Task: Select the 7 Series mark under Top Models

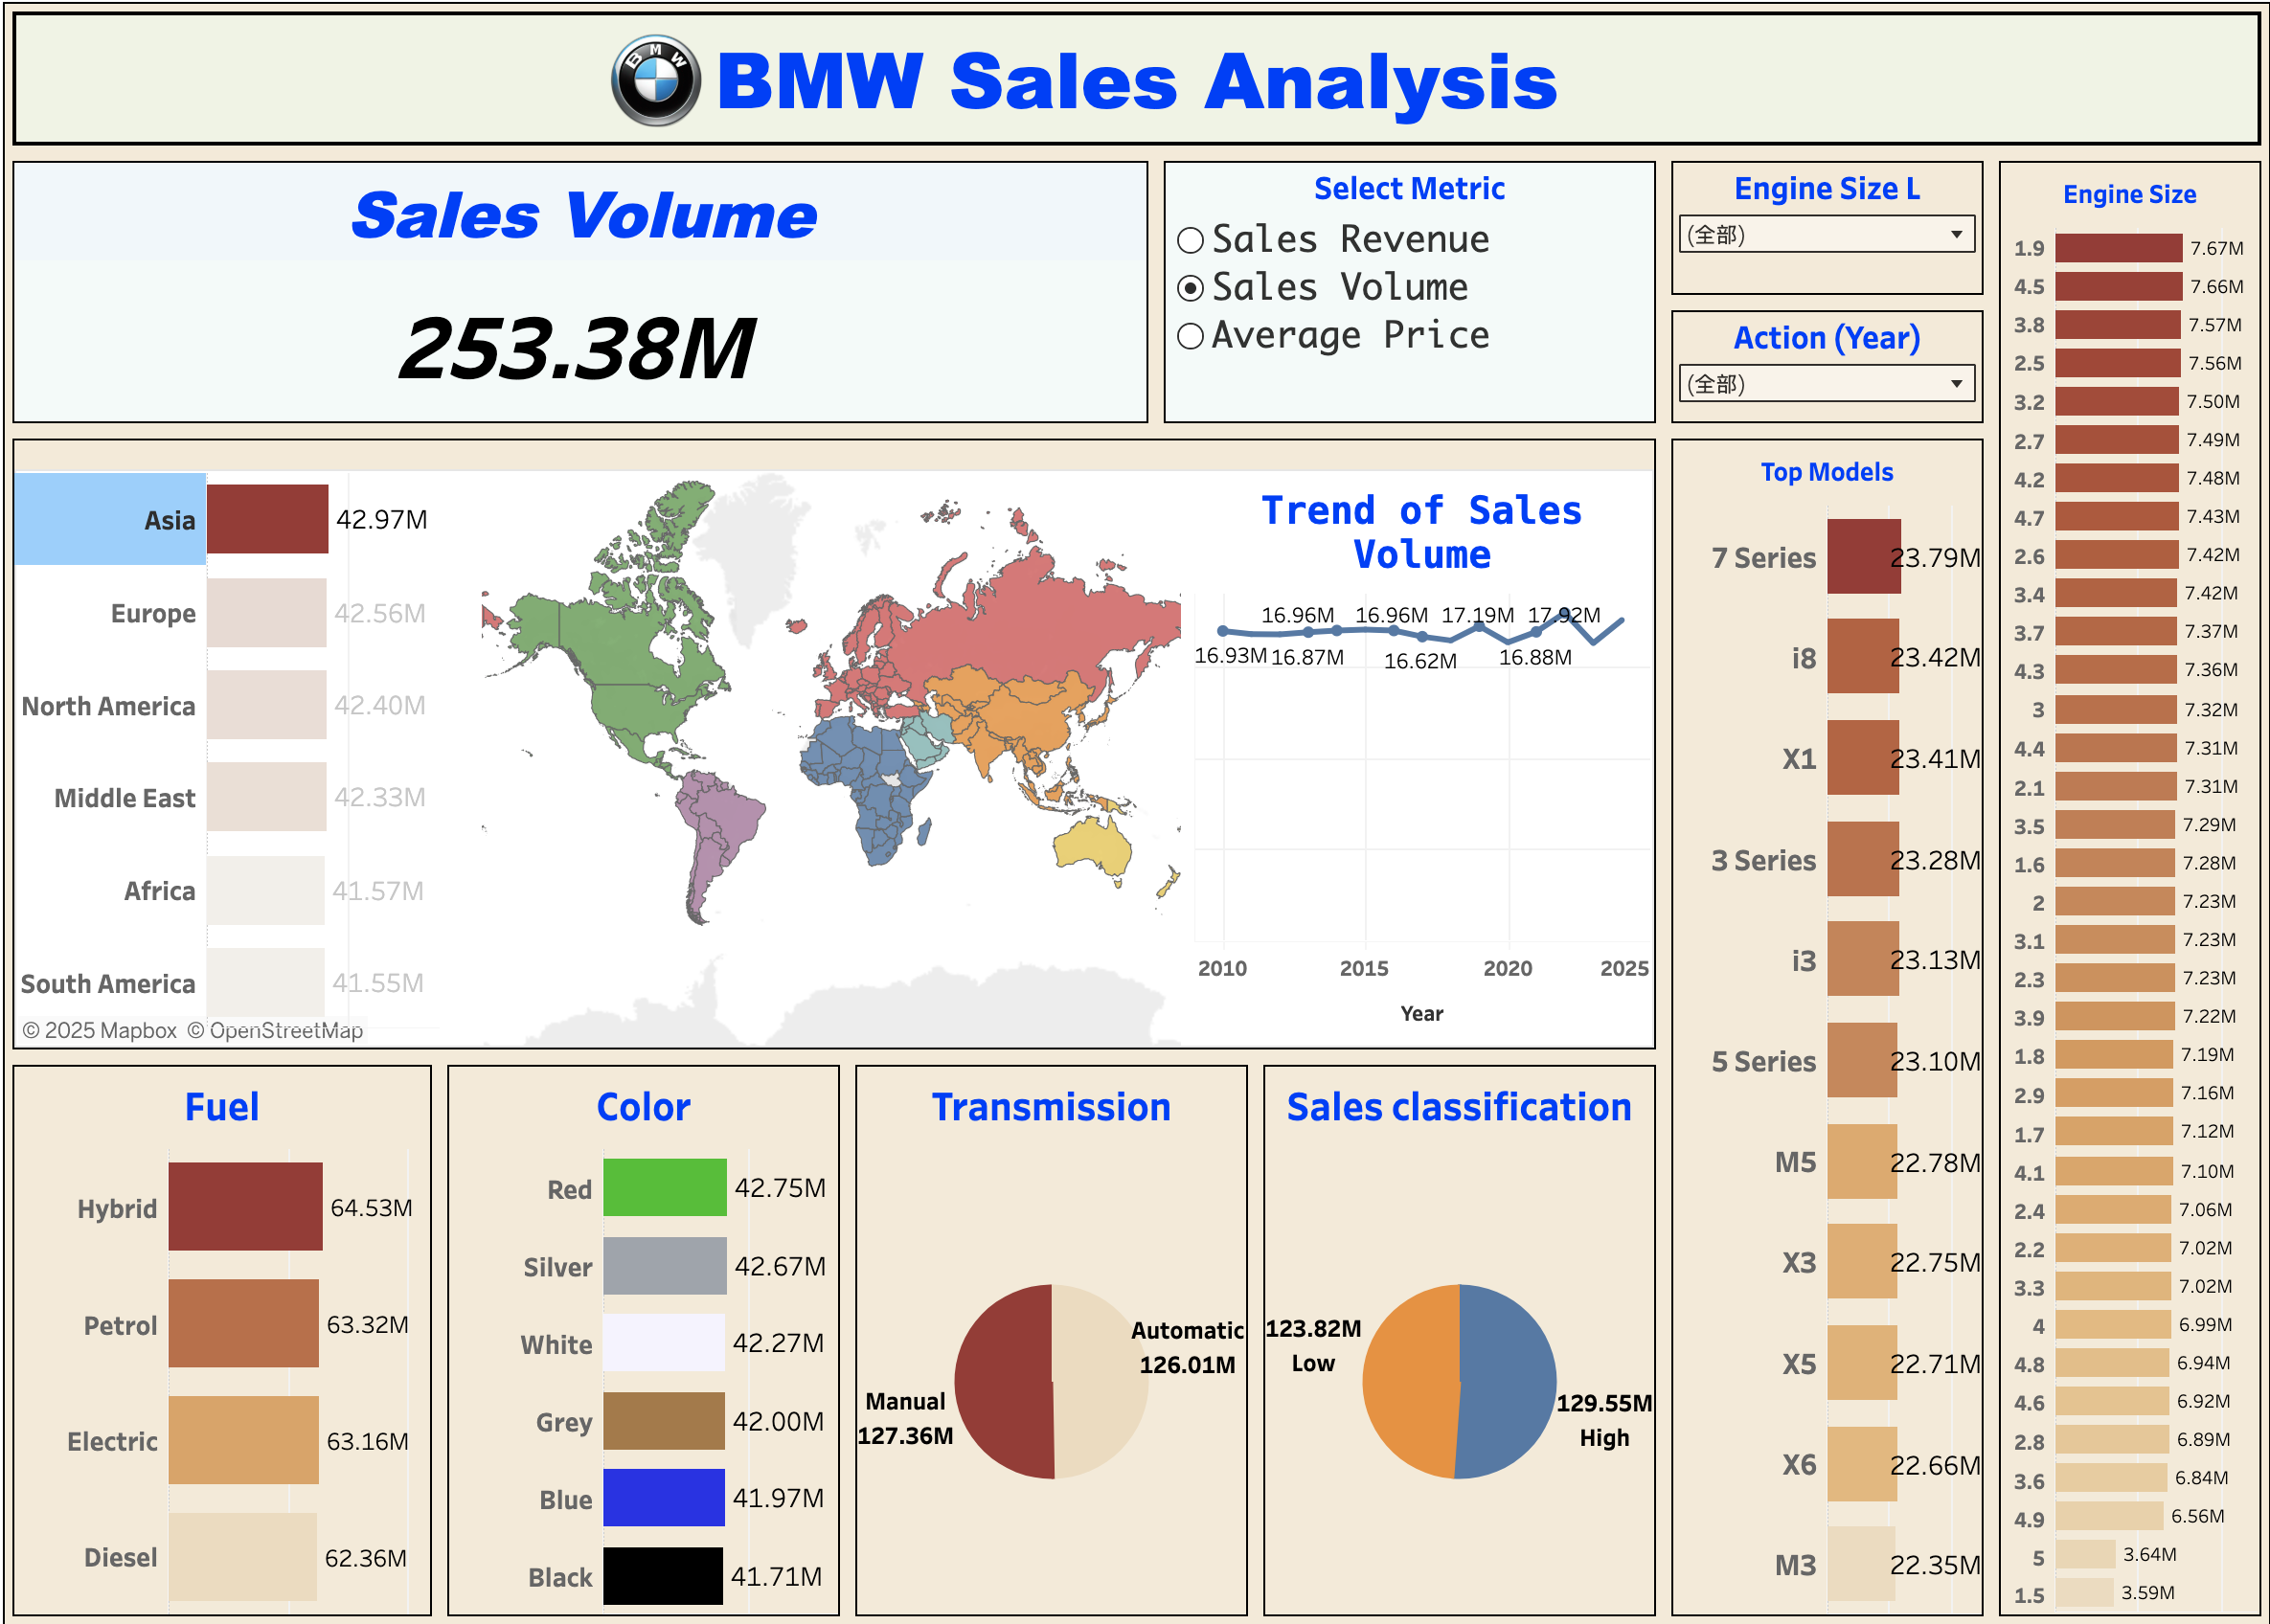Action: pyautogui.click(x=1865, y=558)
